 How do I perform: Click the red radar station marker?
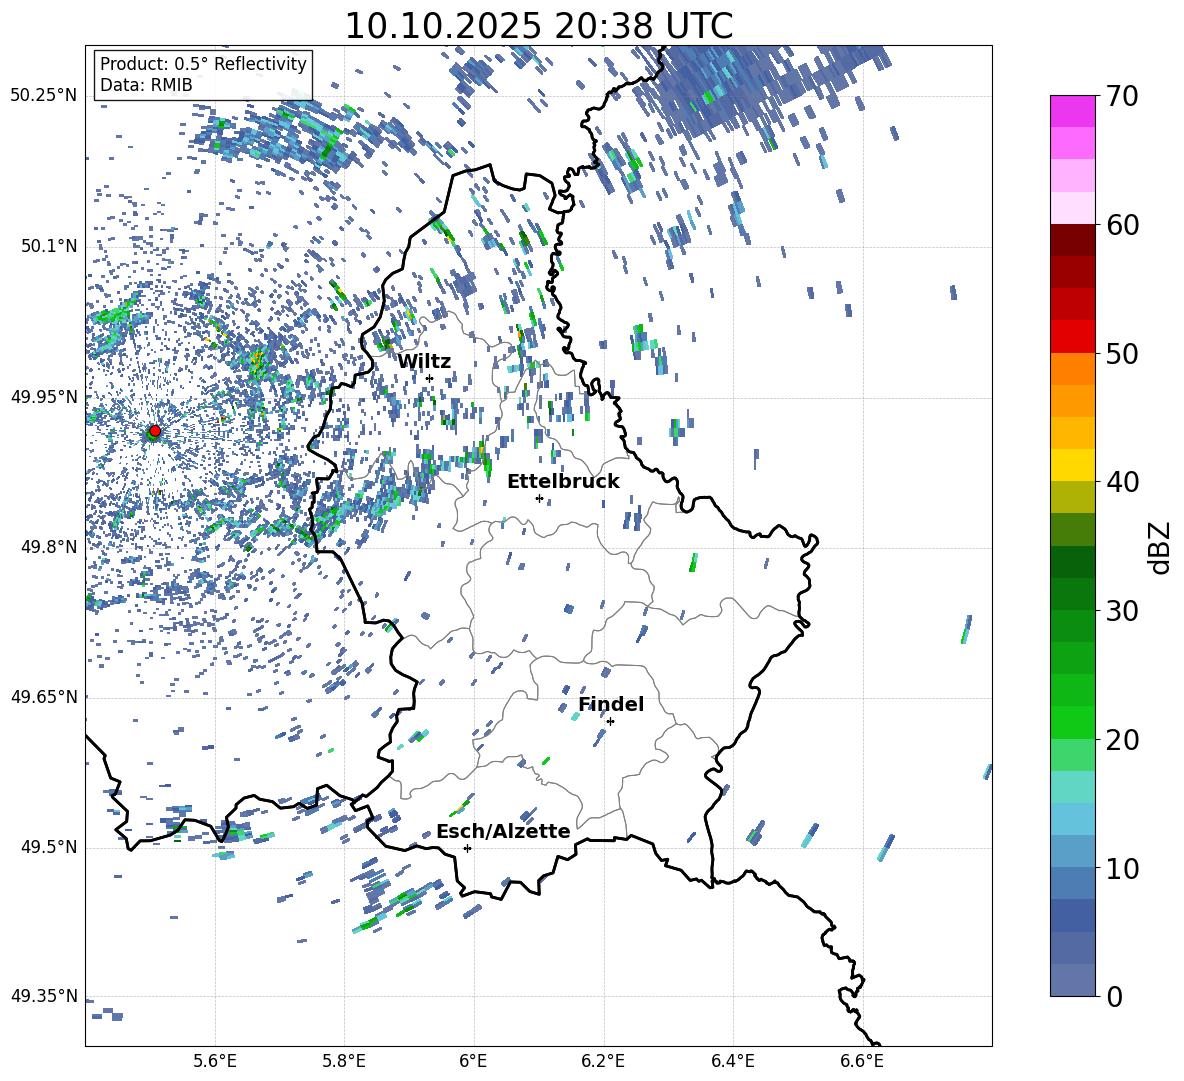tap(155, 430)
